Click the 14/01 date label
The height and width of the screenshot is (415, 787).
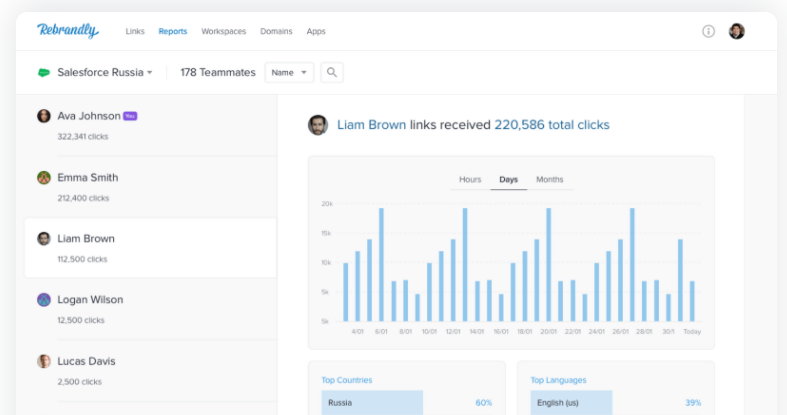click(477, 332)
